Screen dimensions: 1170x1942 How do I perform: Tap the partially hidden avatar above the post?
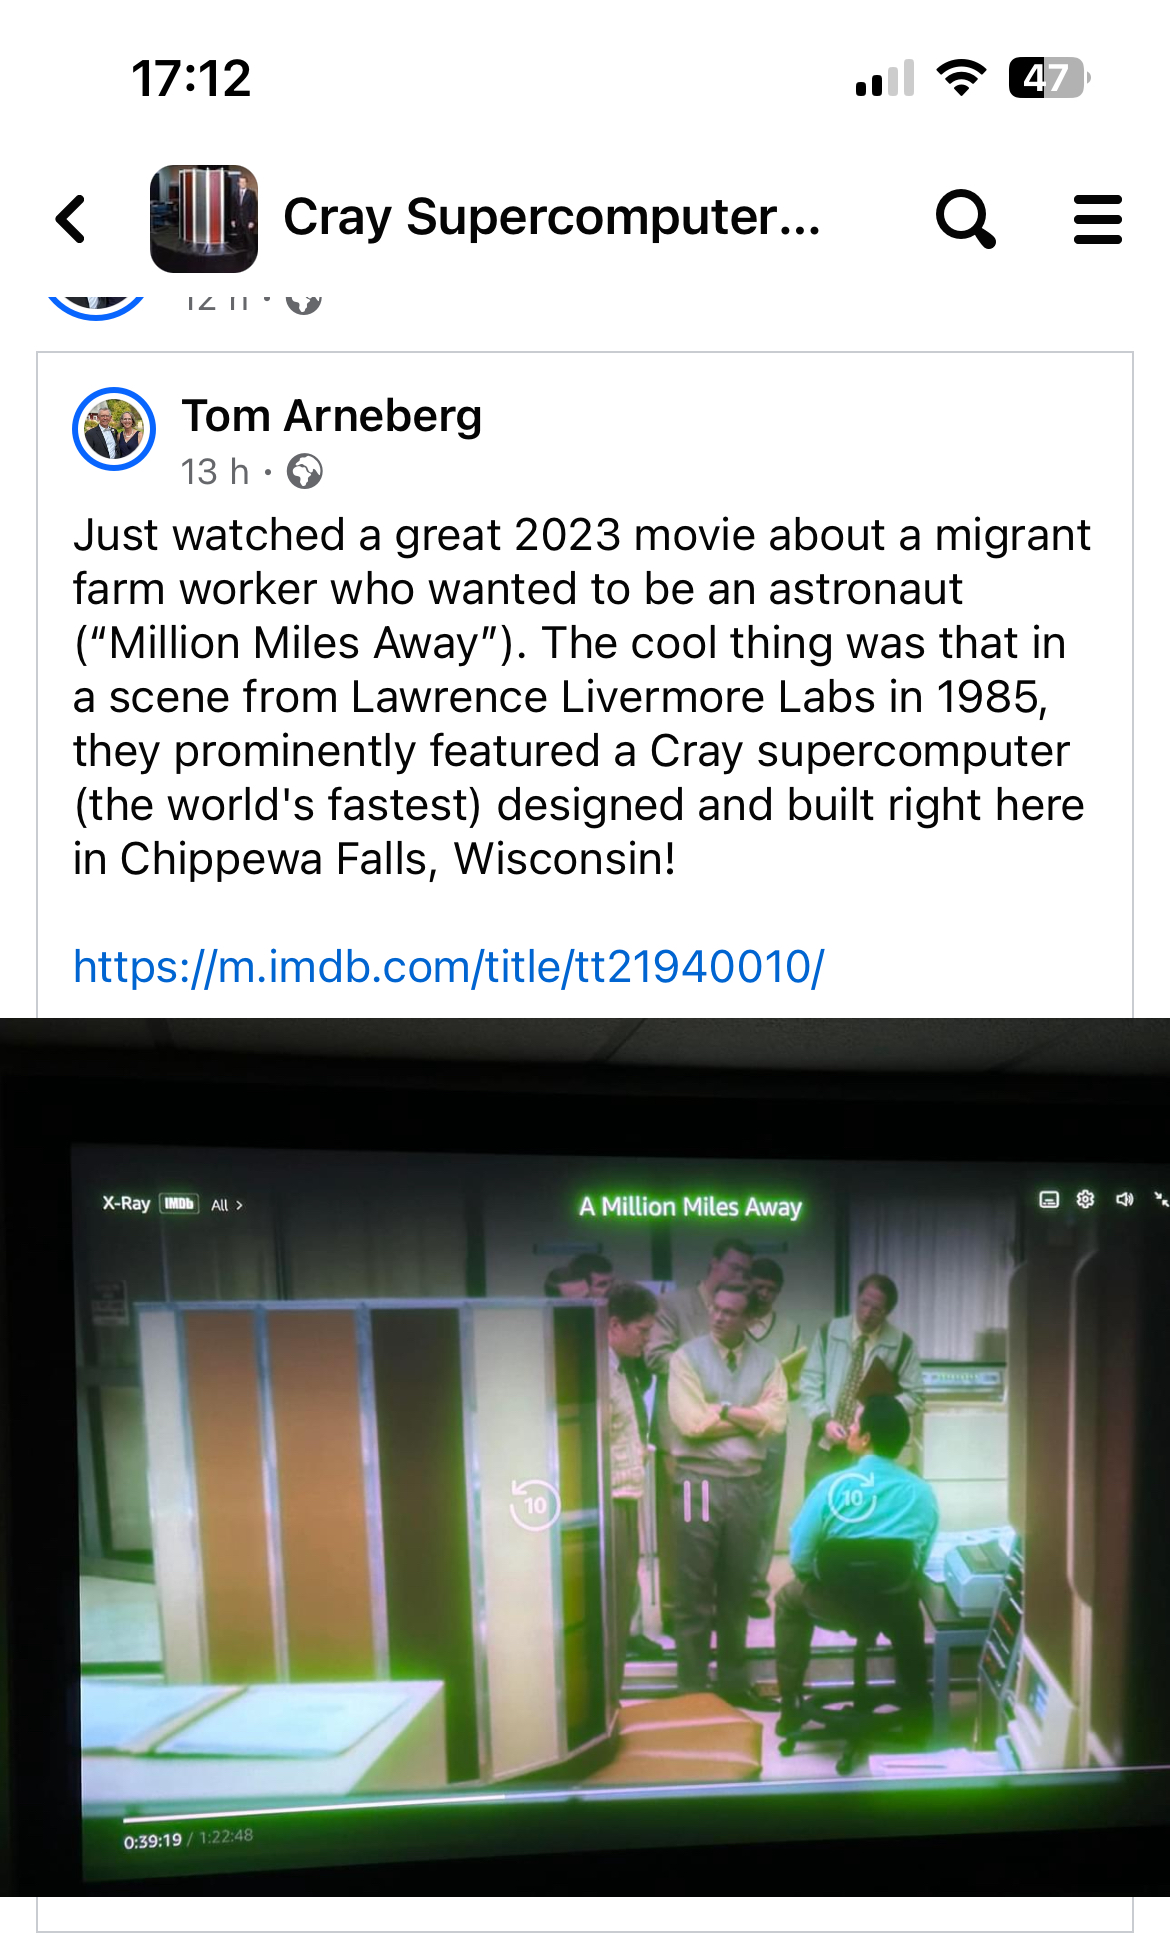point(97,304)
